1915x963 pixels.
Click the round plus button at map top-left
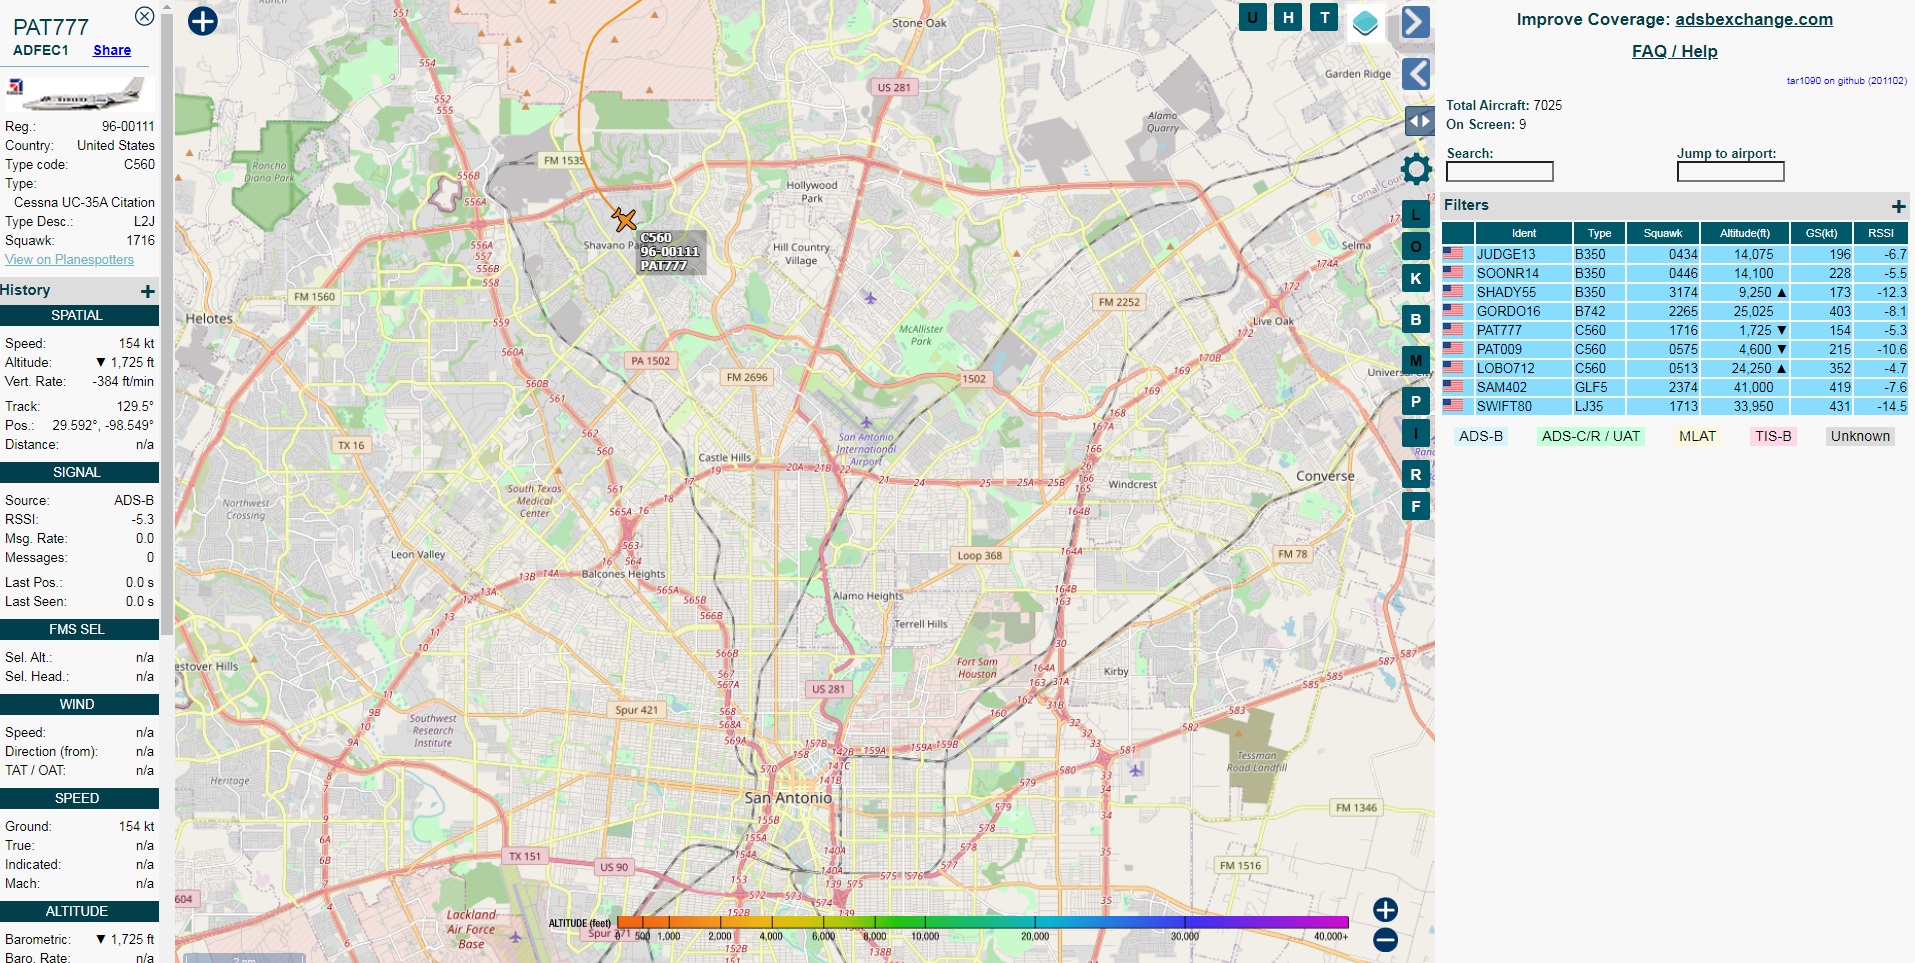203,21
